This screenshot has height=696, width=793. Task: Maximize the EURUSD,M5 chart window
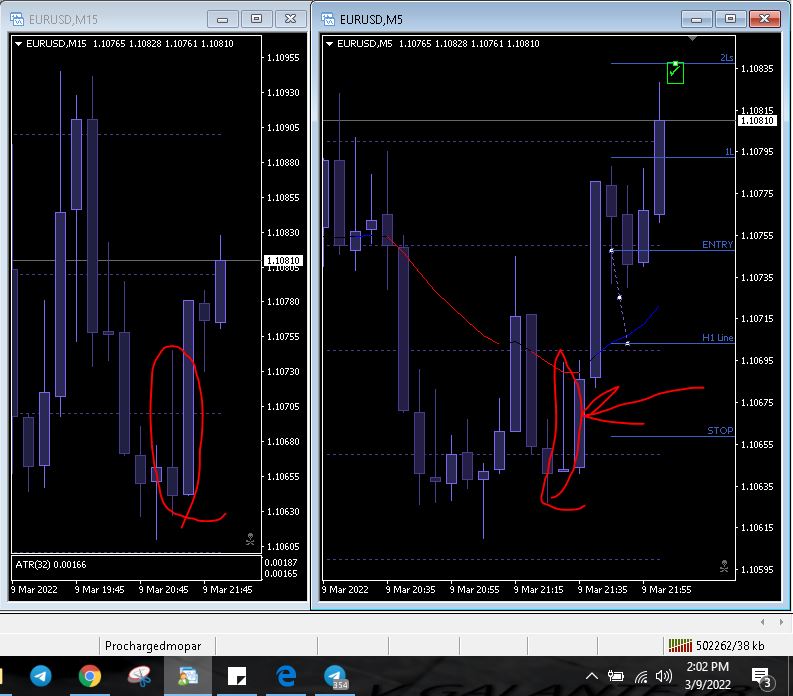(730, 19)
